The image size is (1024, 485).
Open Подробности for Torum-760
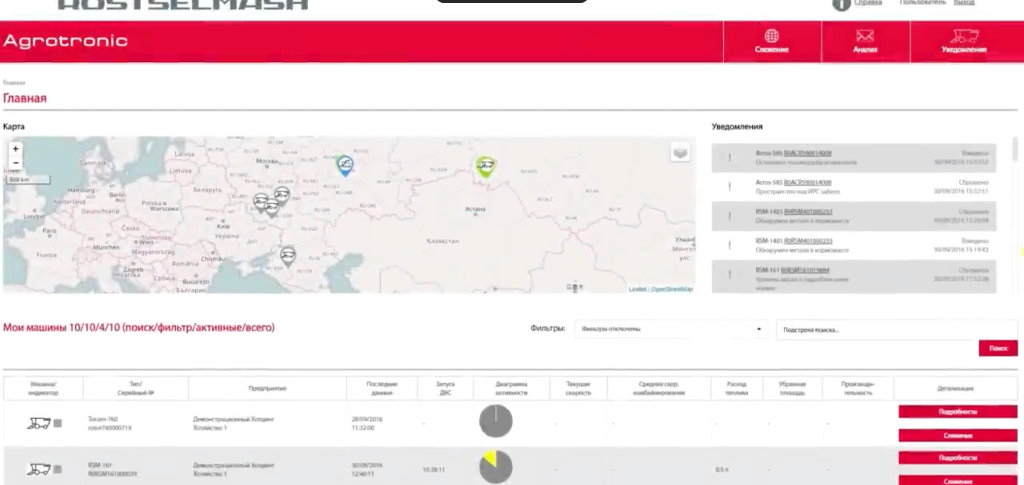coord(958,412)
